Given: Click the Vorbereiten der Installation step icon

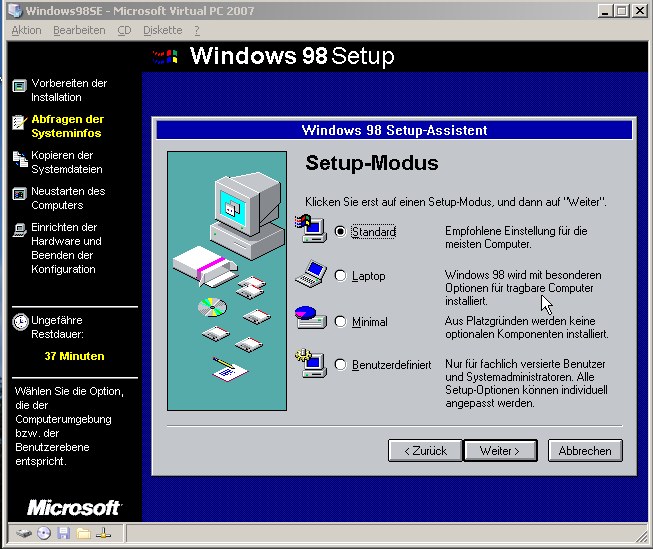Looking at the screenshot, I should point(19,86).
